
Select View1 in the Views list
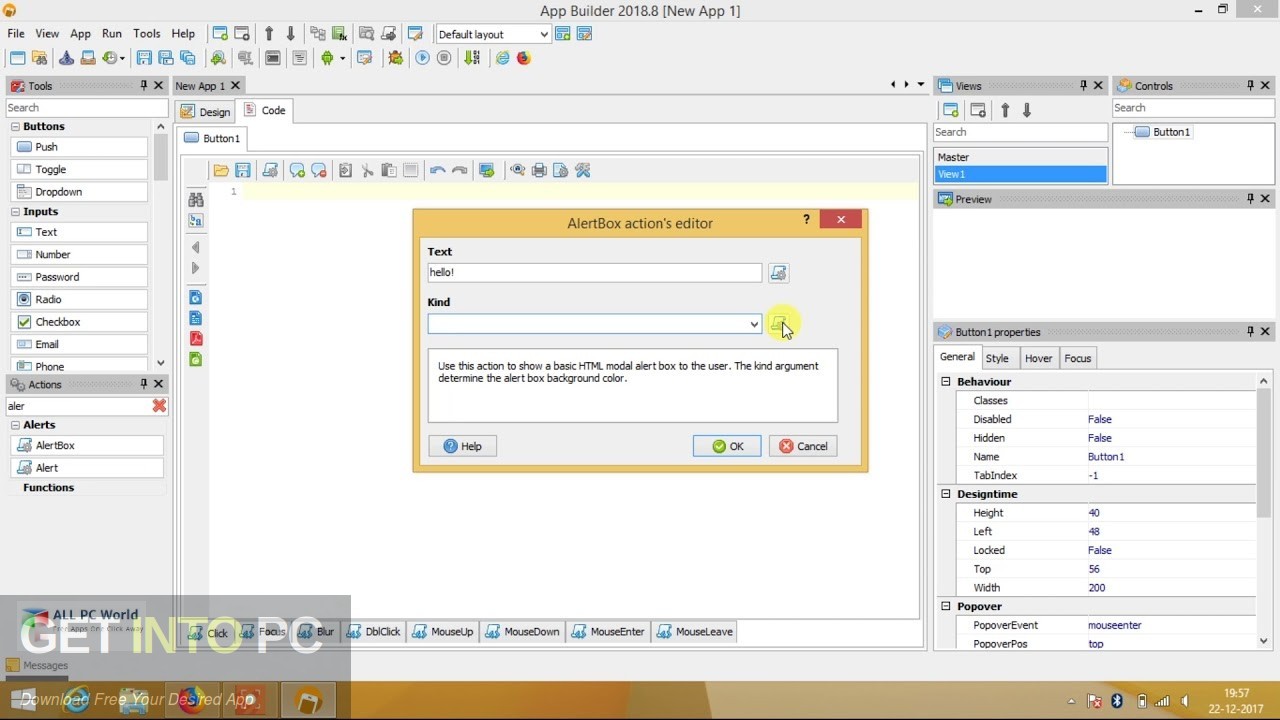coord(1020,174)
